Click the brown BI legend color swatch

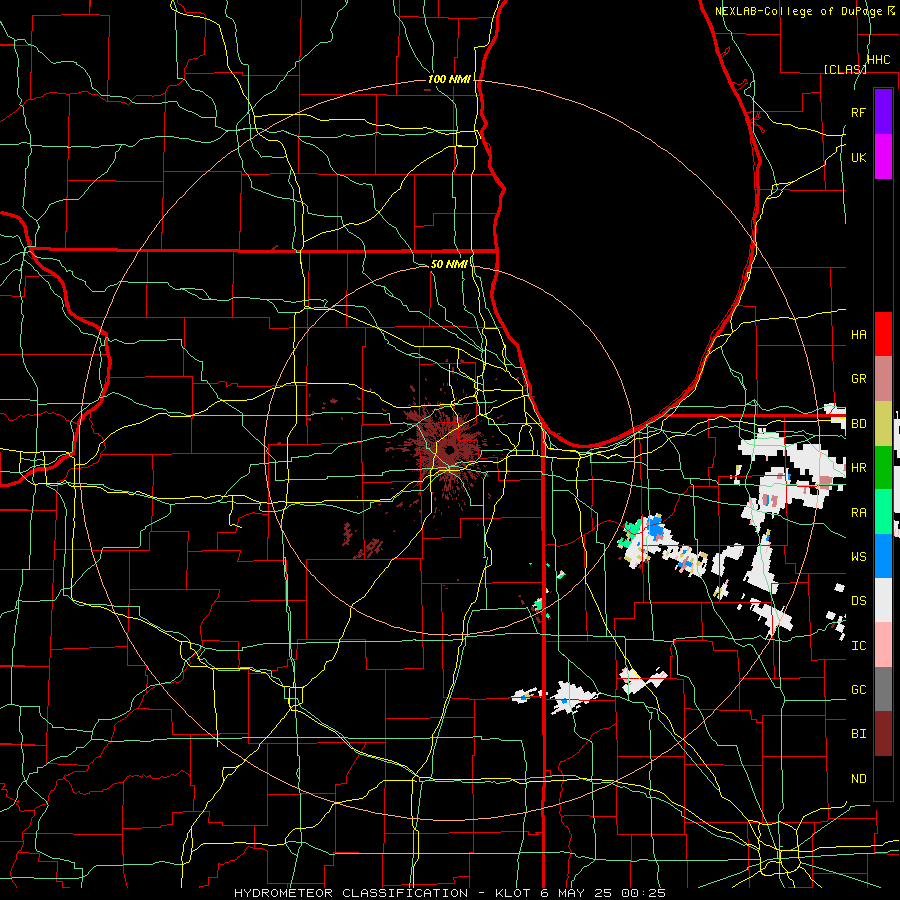click(x=883, y=734)
